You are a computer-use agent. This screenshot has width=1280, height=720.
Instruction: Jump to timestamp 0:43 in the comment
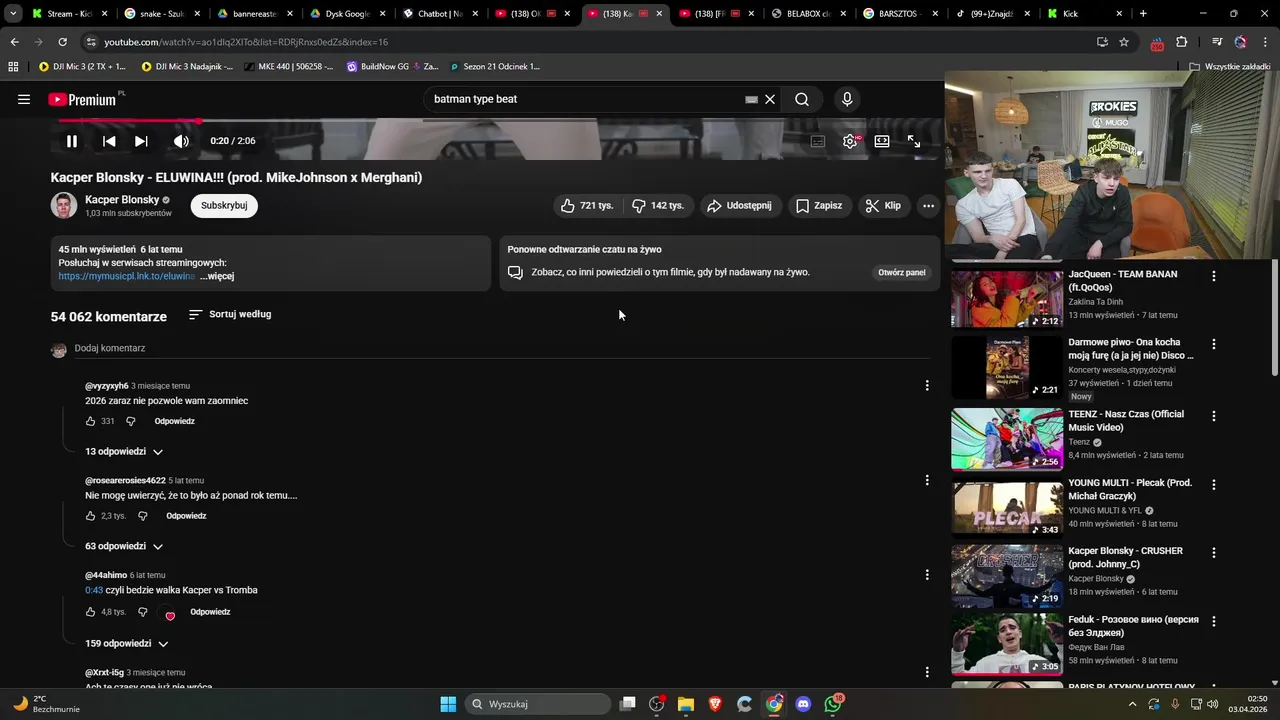click(94, 590)
